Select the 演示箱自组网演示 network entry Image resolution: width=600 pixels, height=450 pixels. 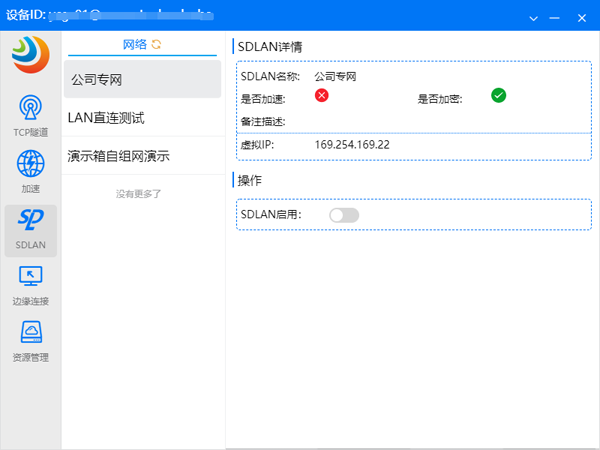(x=143, y=156)
